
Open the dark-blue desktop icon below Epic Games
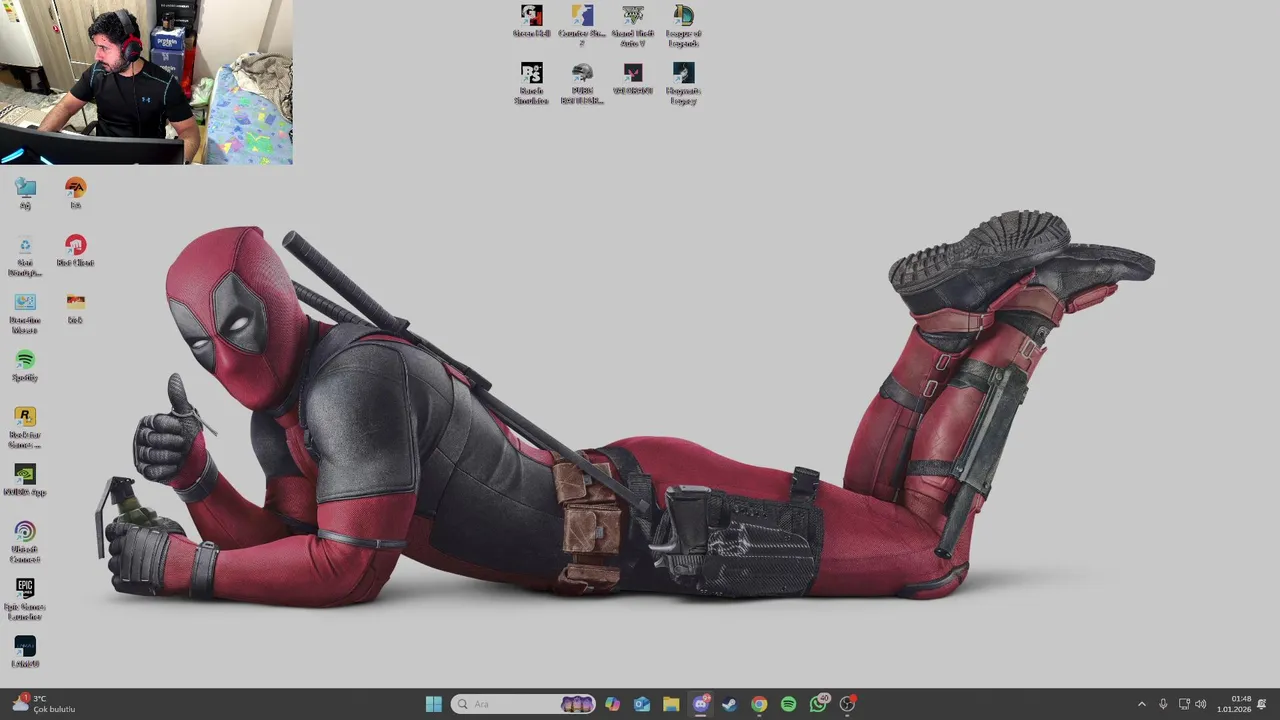(x=25, y=652)
